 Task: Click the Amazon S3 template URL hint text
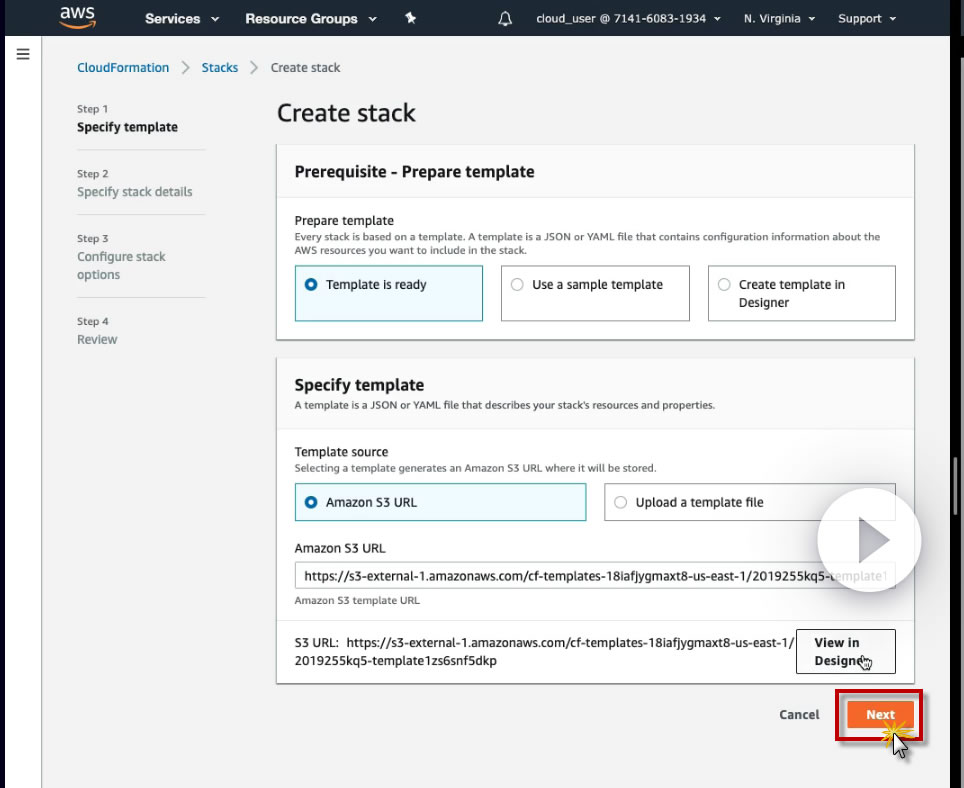(x=357, y=601)
